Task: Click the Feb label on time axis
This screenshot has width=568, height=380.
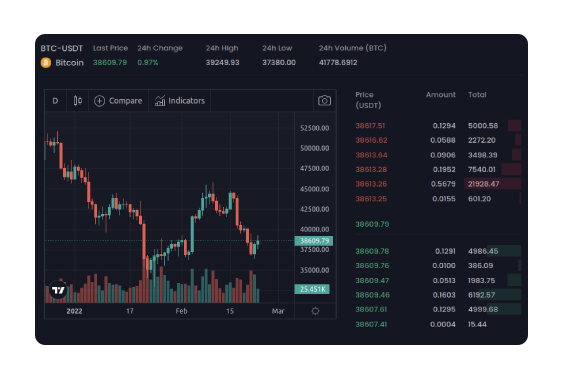Action: [181, 311]
